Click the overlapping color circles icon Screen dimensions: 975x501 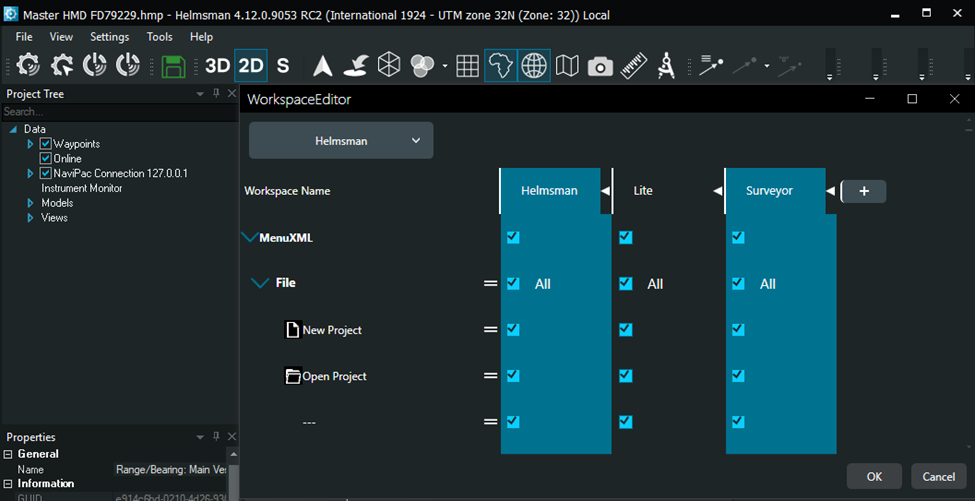(423, 65)
